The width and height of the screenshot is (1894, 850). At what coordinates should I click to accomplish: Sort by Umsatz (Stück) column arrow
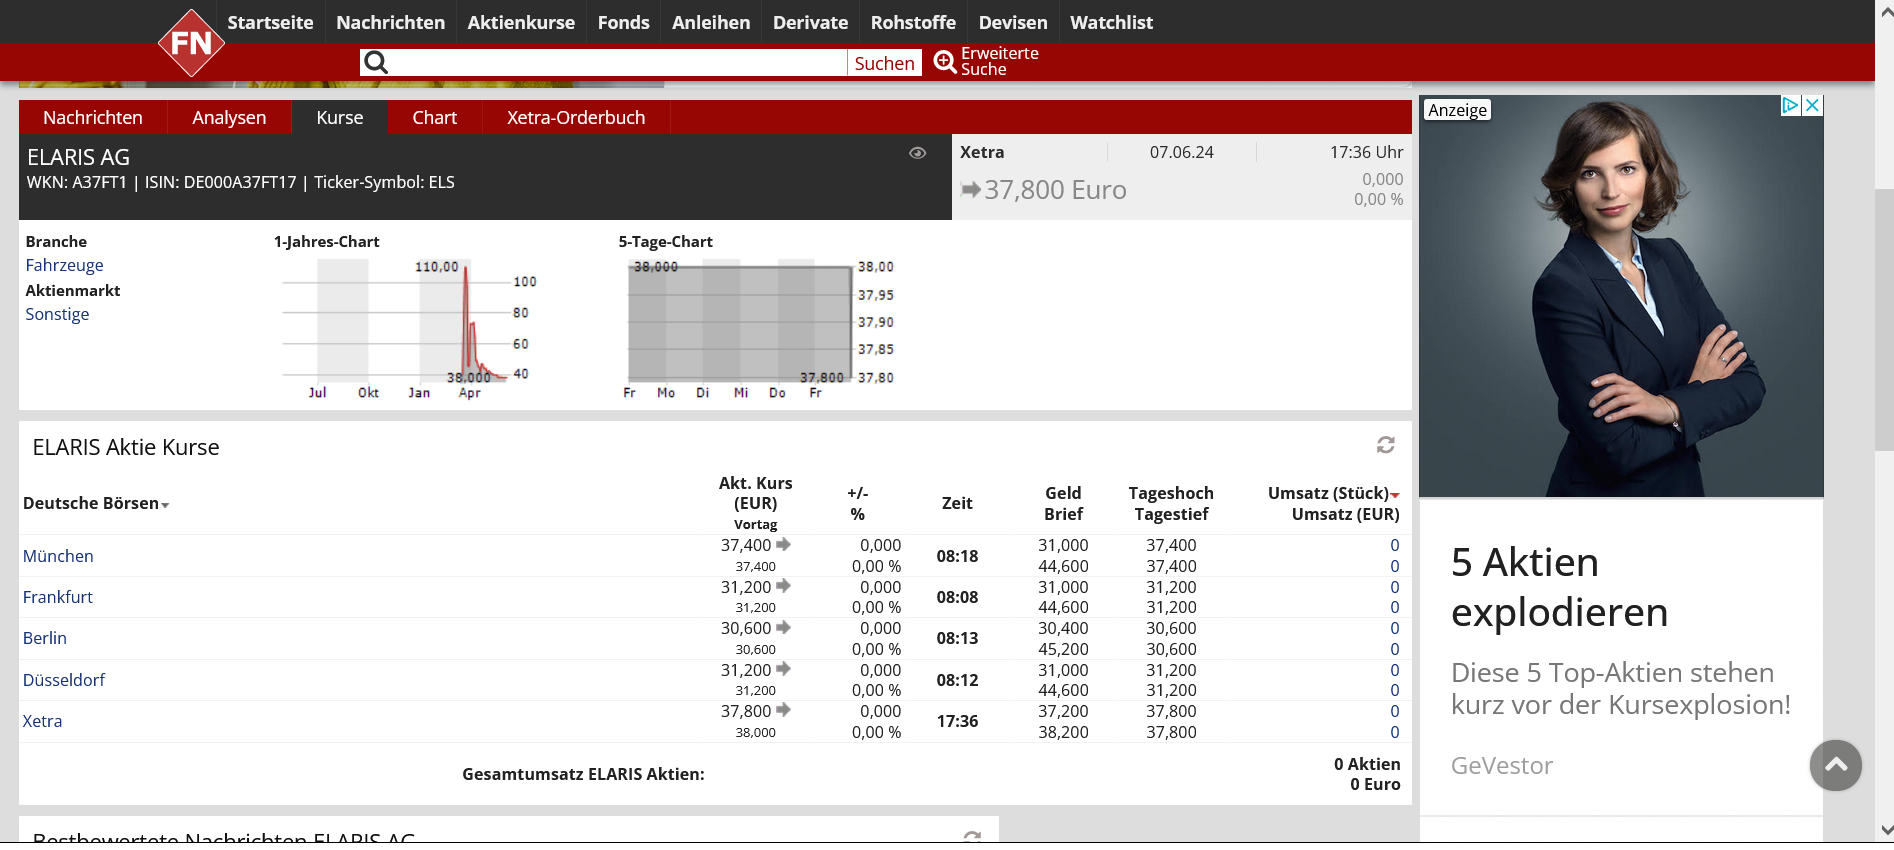tap(1395, 495)
